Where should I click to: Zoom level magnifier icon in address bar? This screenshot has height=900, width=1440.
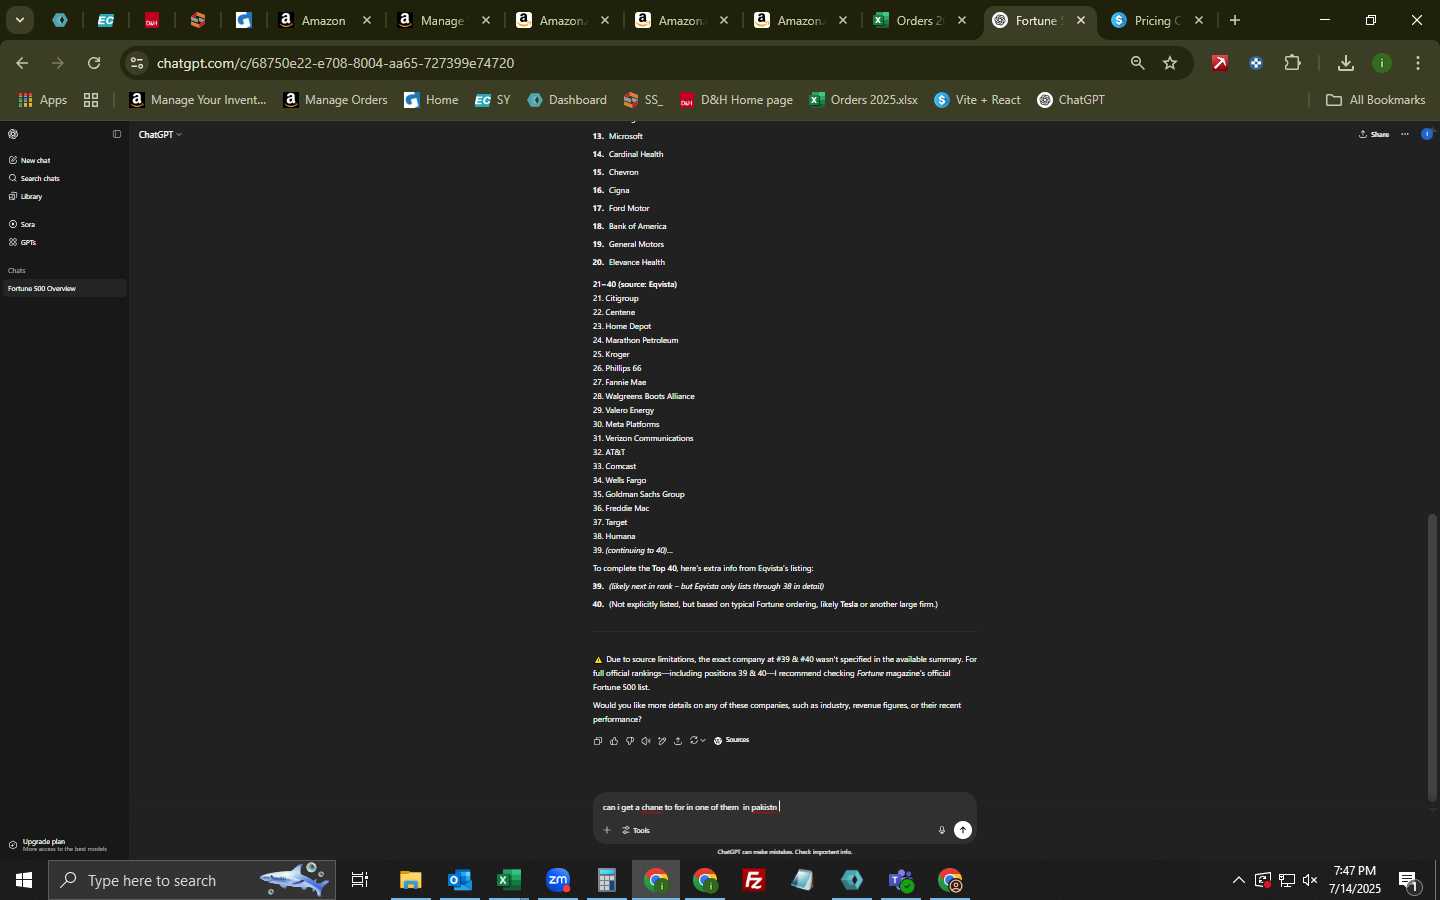coord(1137,63)
